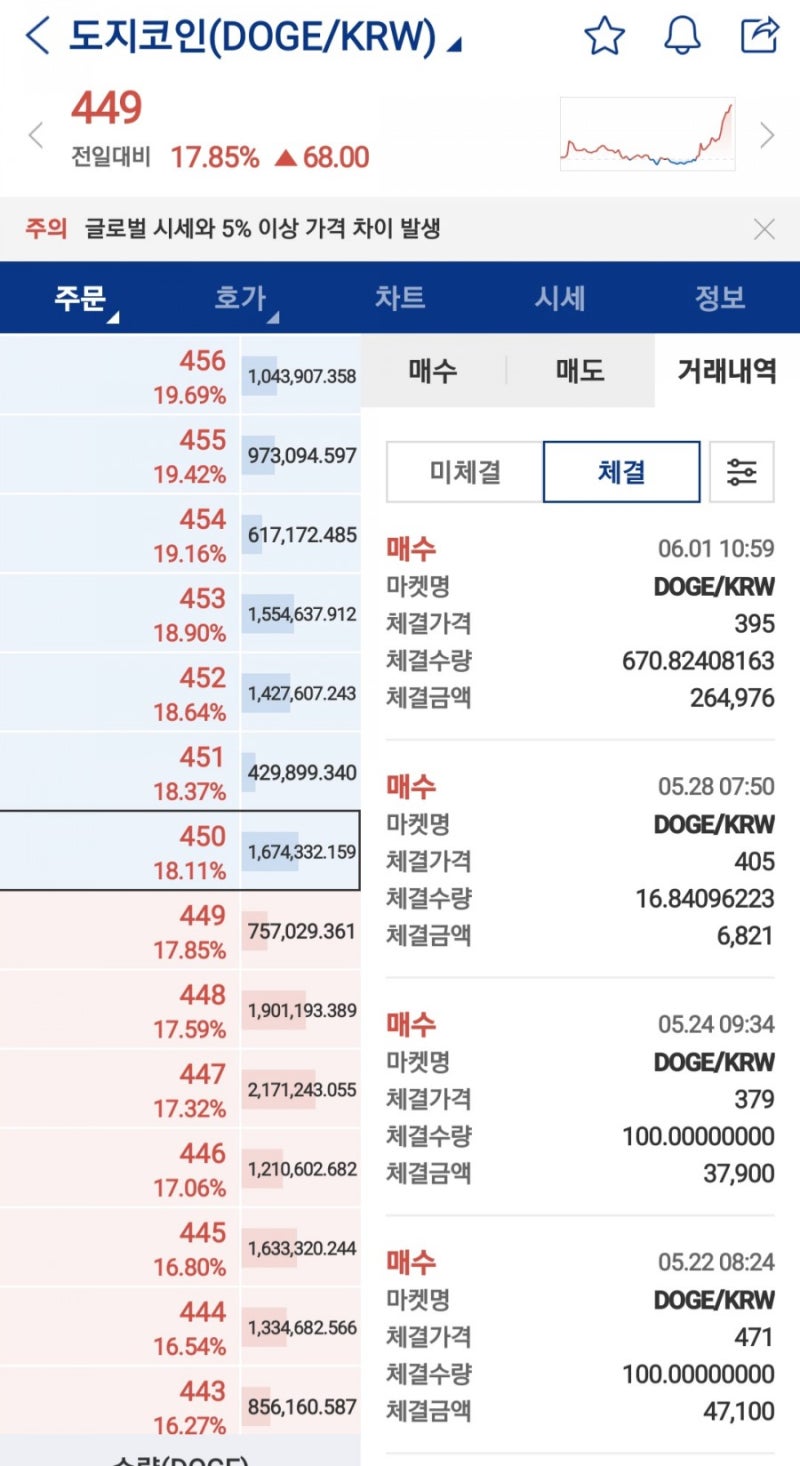This screenshot has height=1466, width=800.
Task: Select bid price 449 in order book
Action: (x=120, y=931)
